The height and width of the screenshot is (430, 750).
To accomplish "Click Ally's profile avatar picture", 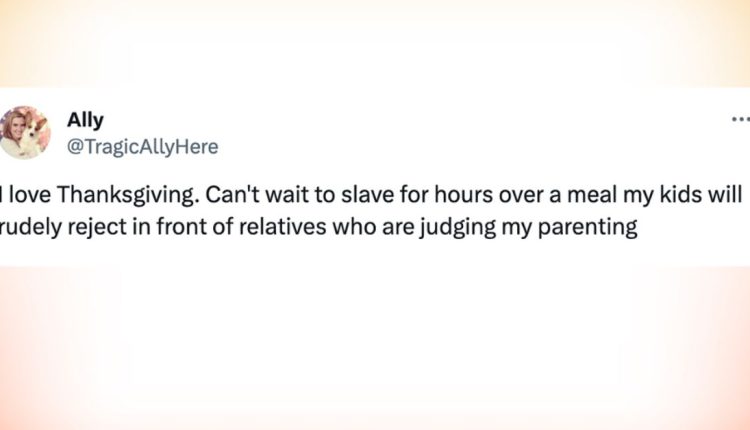I will (26, 132).
